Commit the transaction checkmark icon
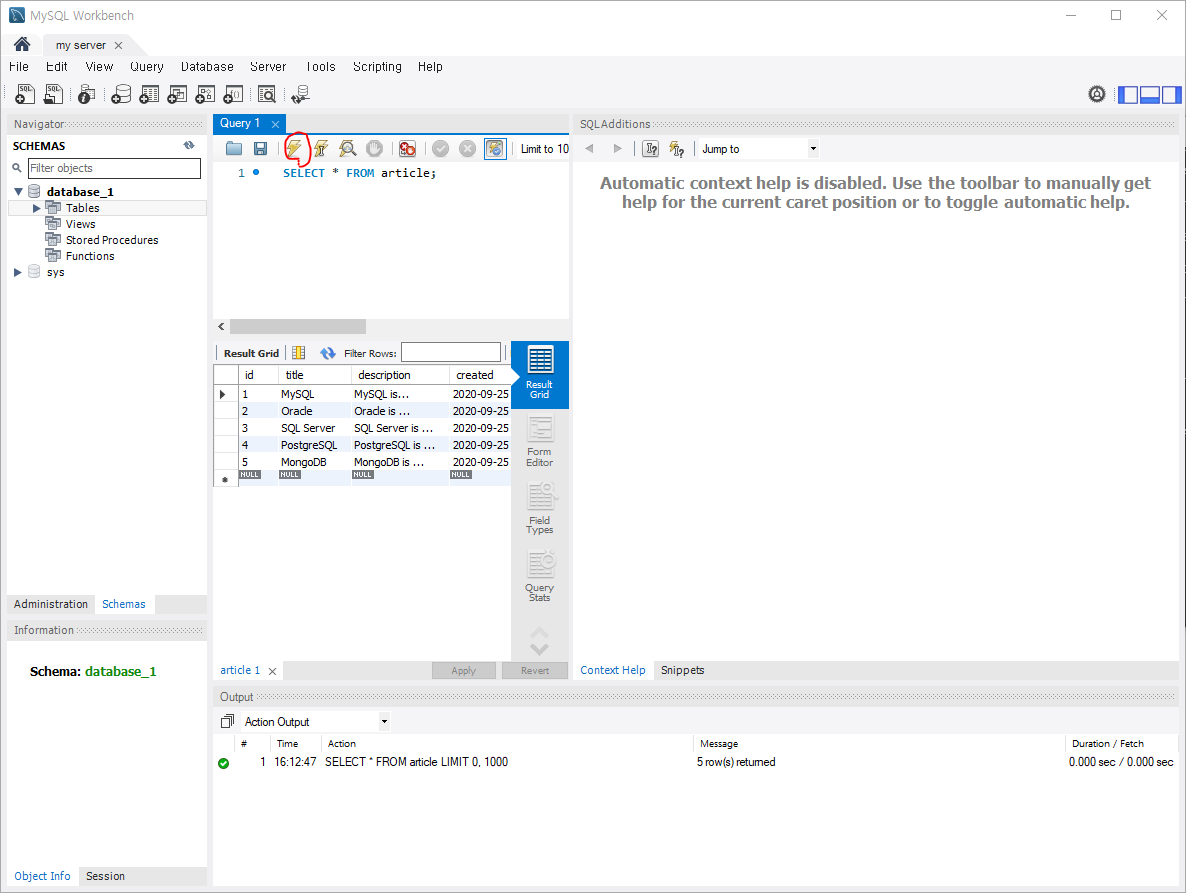Viewport: 1186px width, 893px height. [440, 149]
